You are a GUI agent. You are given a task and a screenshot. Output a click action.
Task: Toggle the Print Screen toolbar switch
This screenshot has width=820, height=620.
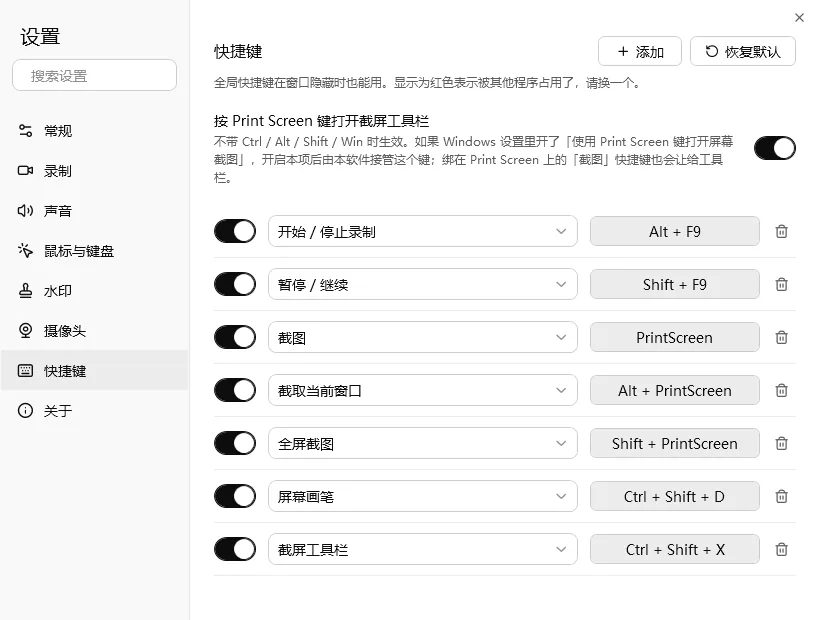775,148
